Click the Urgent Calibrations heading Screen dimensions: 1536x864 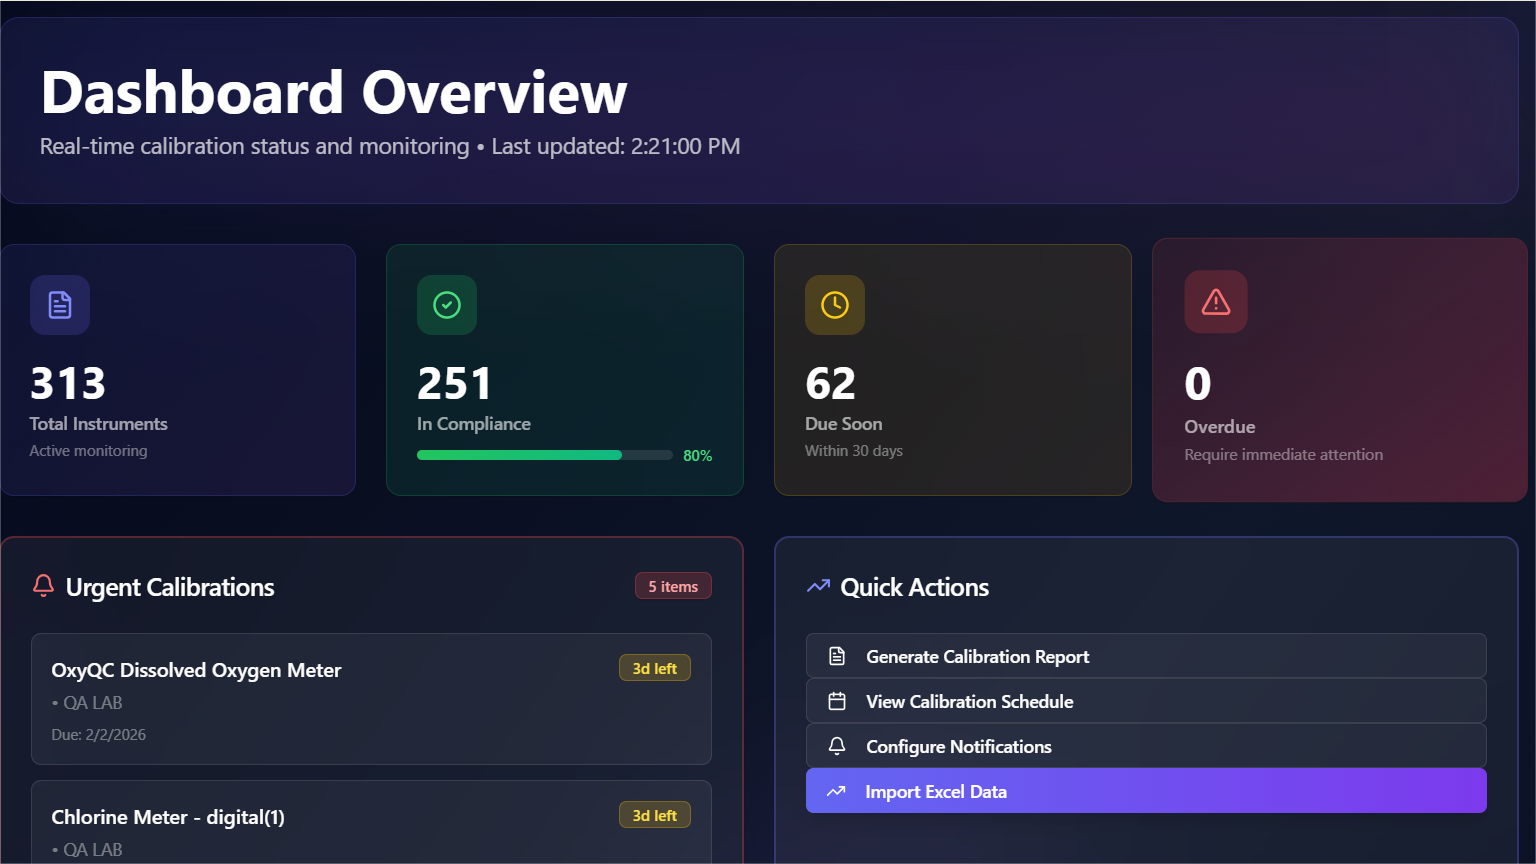[170, 587]
